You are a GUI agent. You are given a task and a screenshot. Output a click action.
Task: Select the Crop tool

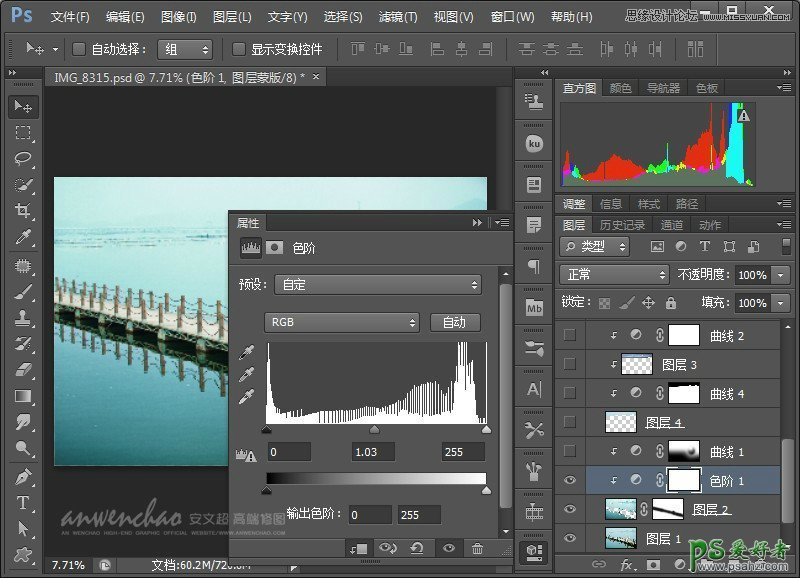pos(24,211)
